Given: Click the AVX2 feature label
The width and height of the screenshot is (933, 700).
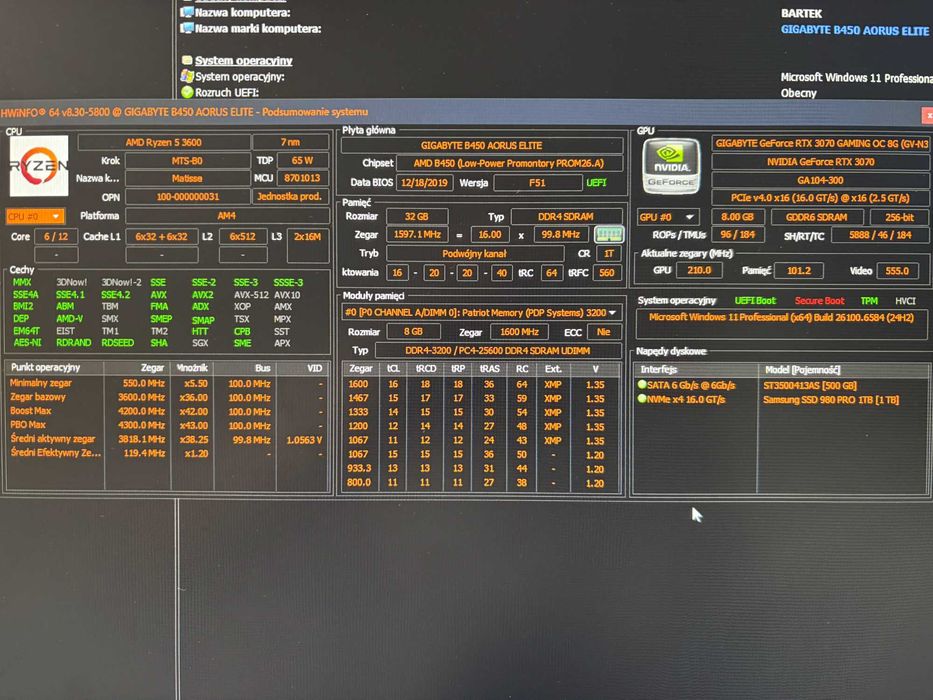Looking at the screenshot, I should [x=202, y=295].
